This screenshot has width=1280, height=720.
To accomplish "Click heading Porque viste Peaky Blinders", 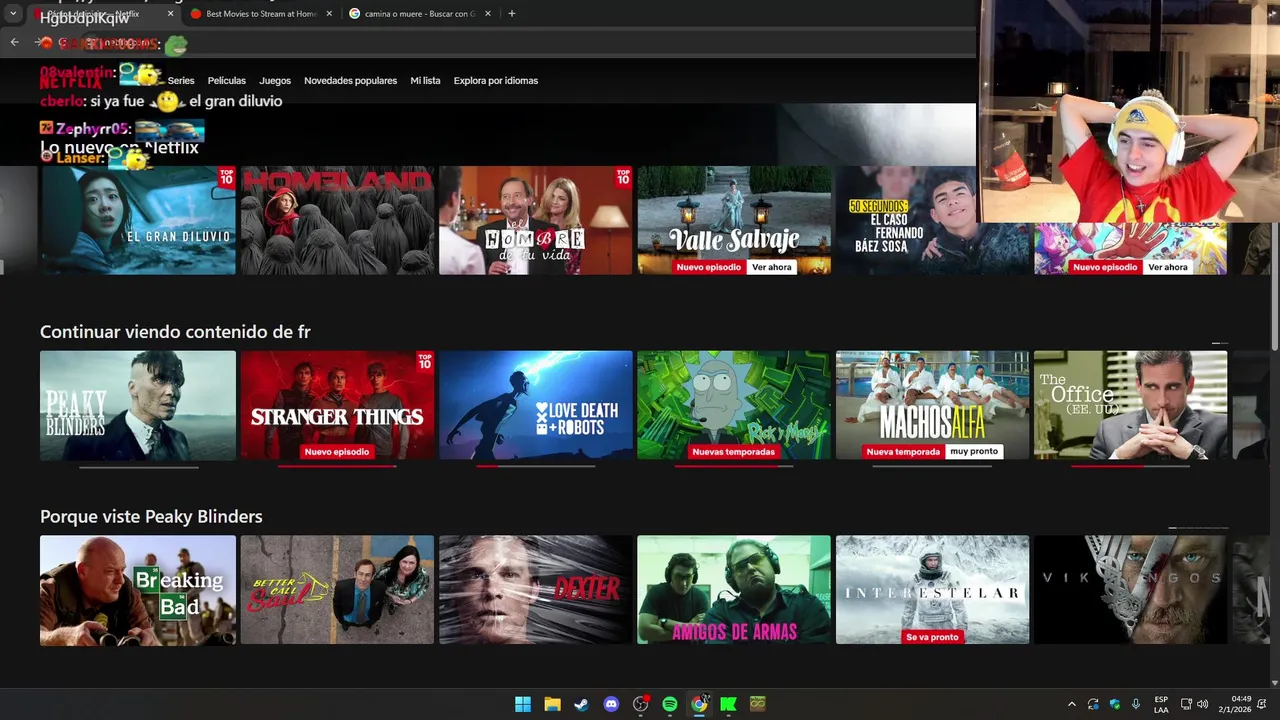I will [x=151, y=517].
